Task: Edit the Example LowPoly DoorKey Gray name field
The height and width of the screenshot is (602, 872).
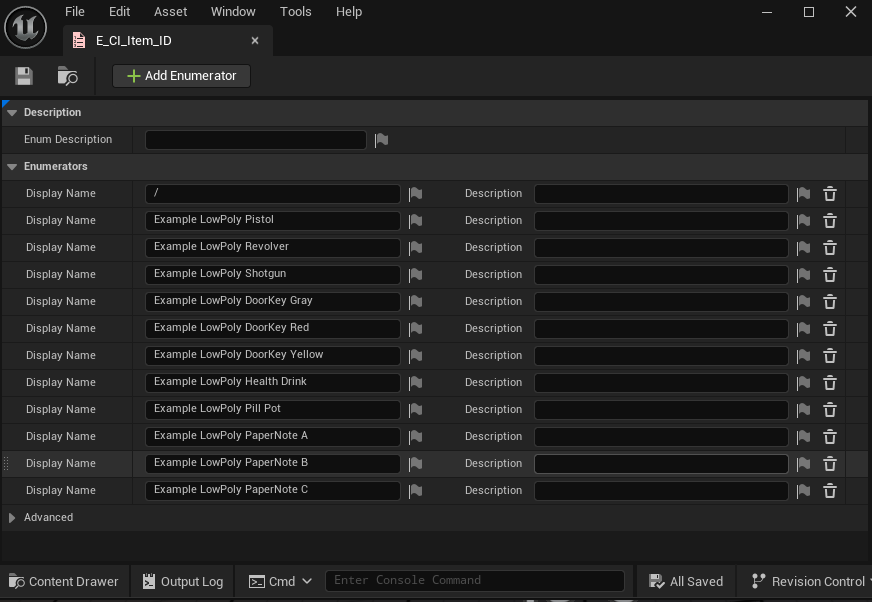Action: (x=272, y=301)
